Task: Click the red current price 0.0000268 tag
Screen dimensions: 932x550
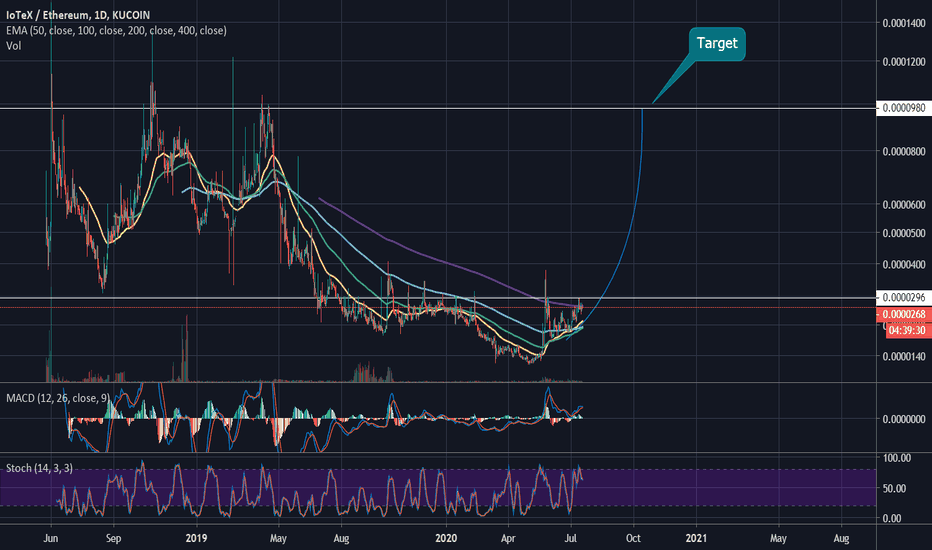Action: (904, 315)
